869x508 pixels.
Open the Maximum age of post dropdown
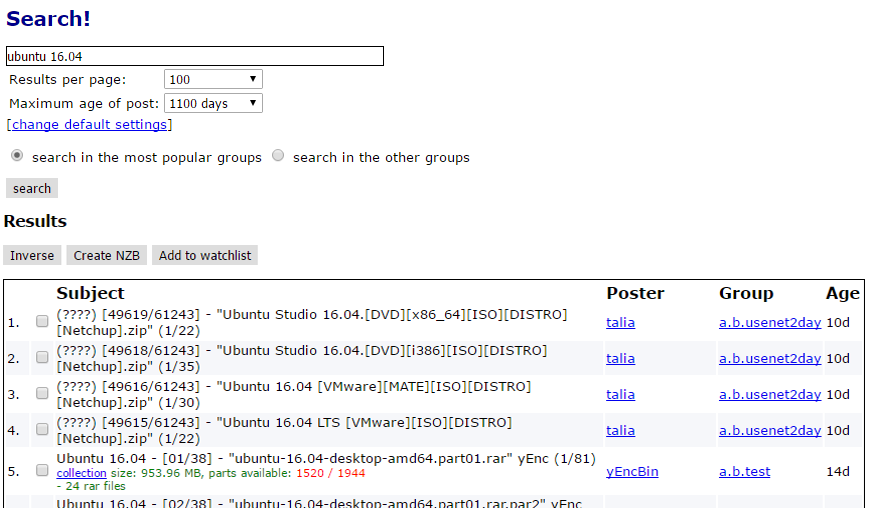[213, 103]
